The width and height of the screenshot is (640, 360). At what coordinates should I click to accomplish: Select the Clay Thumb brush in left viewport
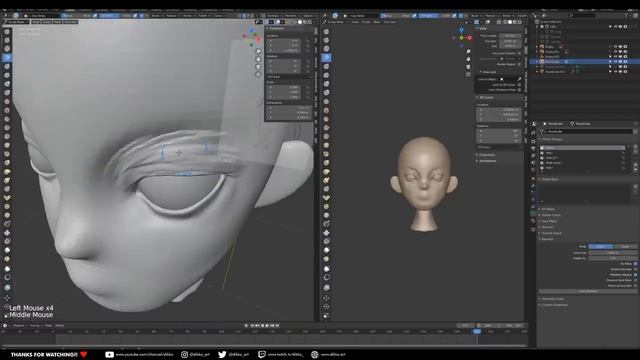pos(7,66)
